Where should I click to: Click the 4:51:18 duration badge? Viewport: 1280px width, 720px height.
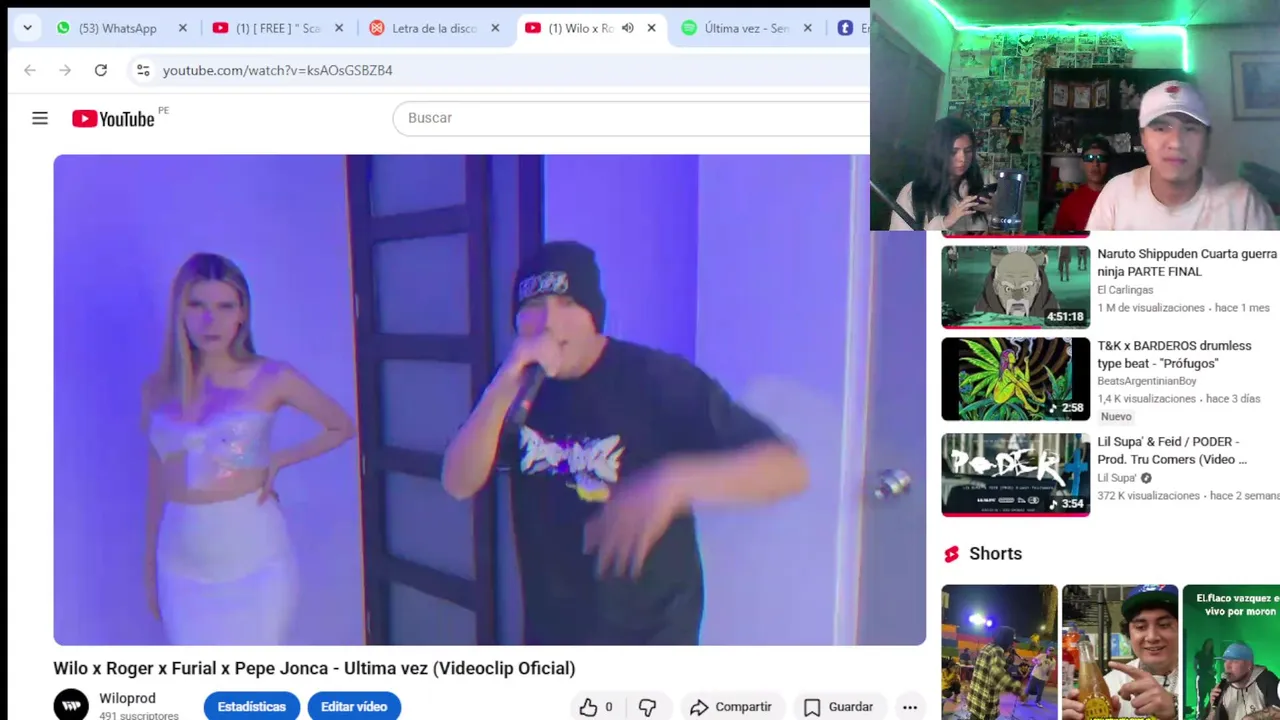(1065, 317)
